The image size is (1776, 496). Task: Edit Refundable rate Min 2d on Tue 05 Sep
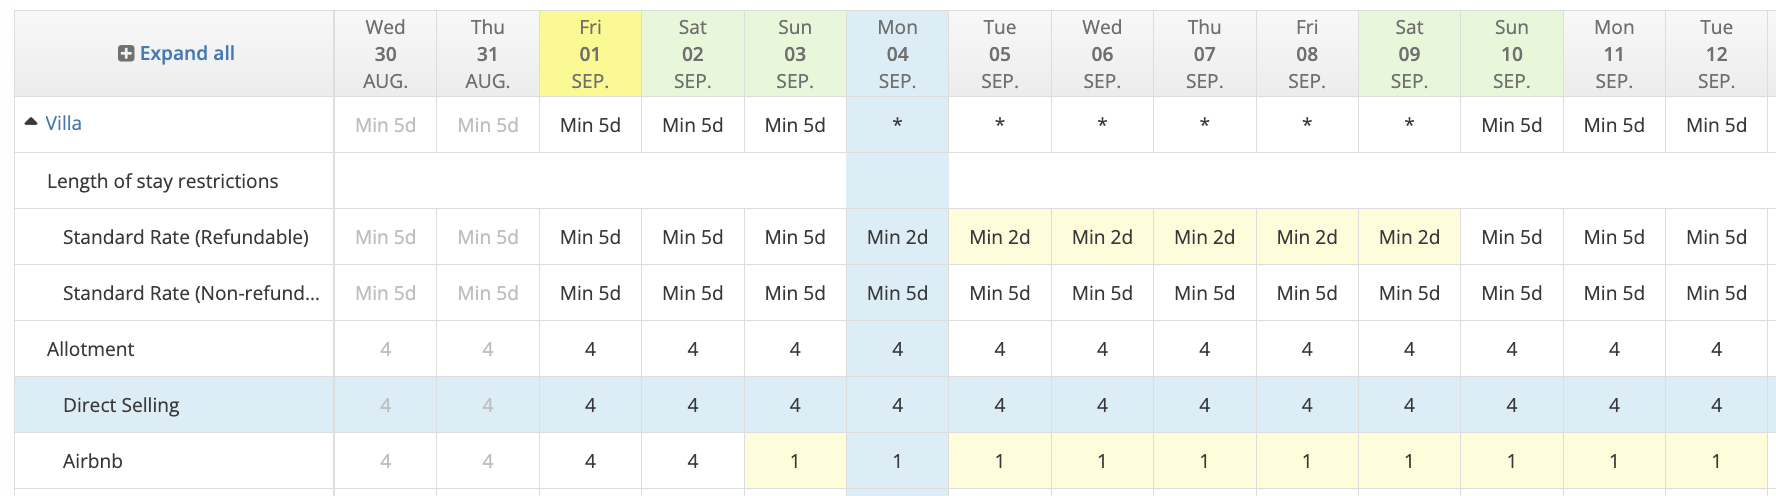pos(1000,237)
